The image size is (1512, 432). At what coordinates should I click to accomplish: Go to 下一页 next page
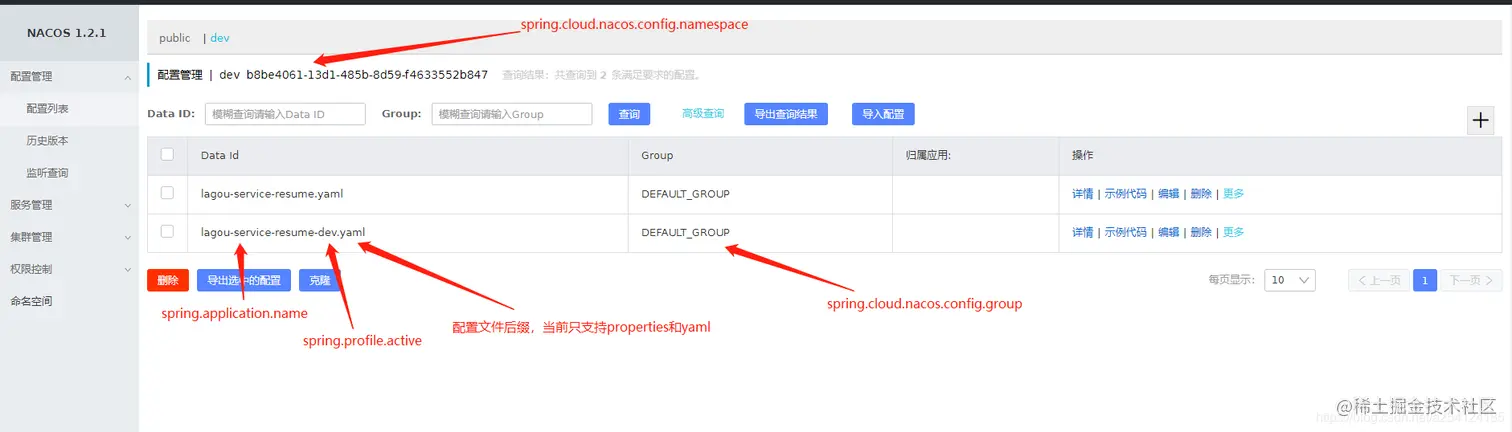[1472, 281]
